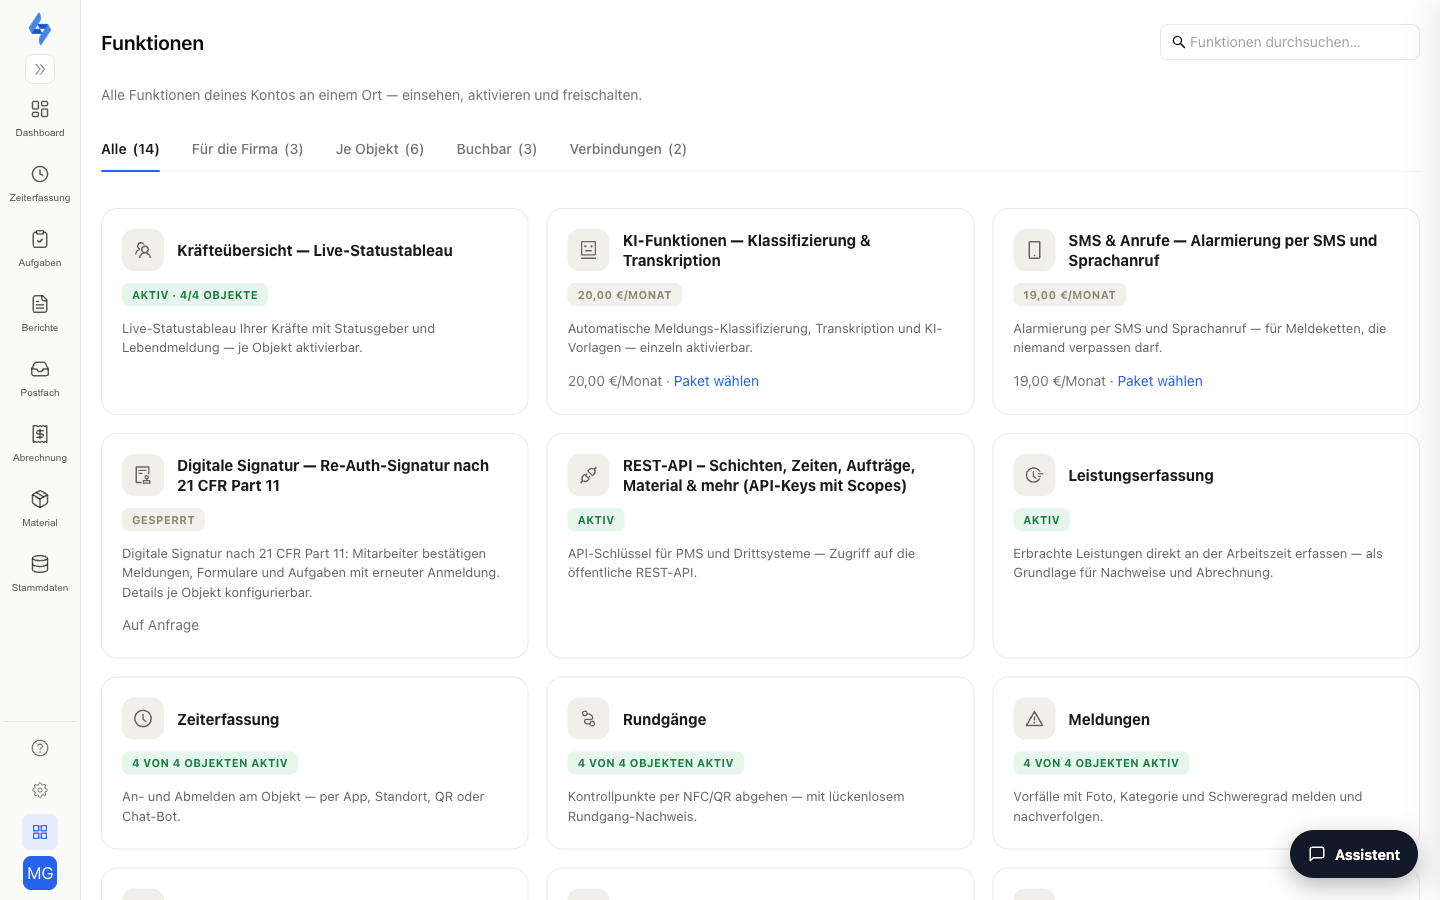Click the Kräfteübersicht card icon
Viewport: 1440px width, 900px height.
click(143, 250)
